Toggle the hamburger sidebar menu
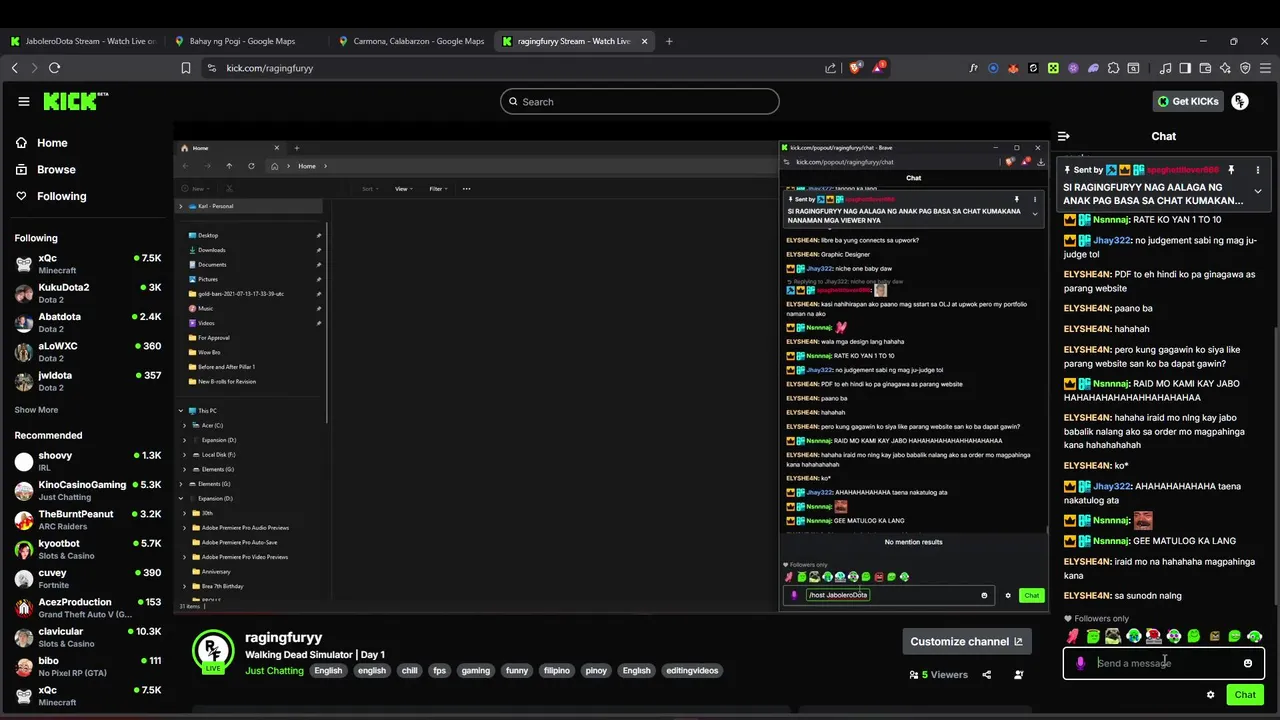1280x720 pixels. tap(24, 101)
